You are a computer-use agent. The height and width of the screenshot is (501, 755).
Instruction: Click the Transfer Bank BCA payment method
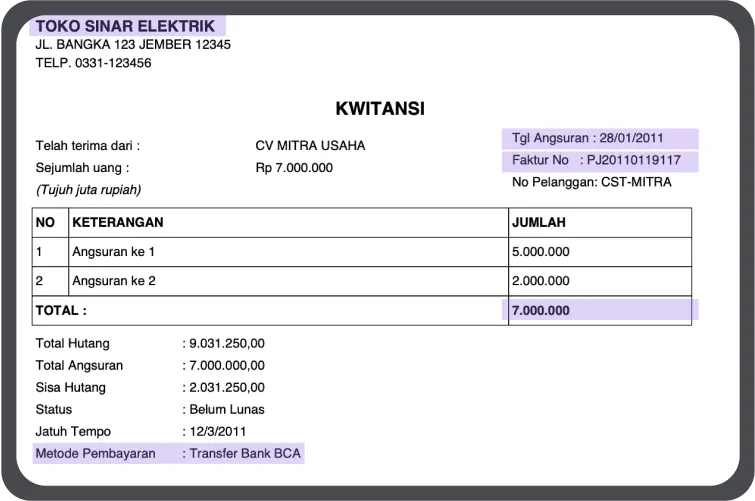click(x=245, y=454)
